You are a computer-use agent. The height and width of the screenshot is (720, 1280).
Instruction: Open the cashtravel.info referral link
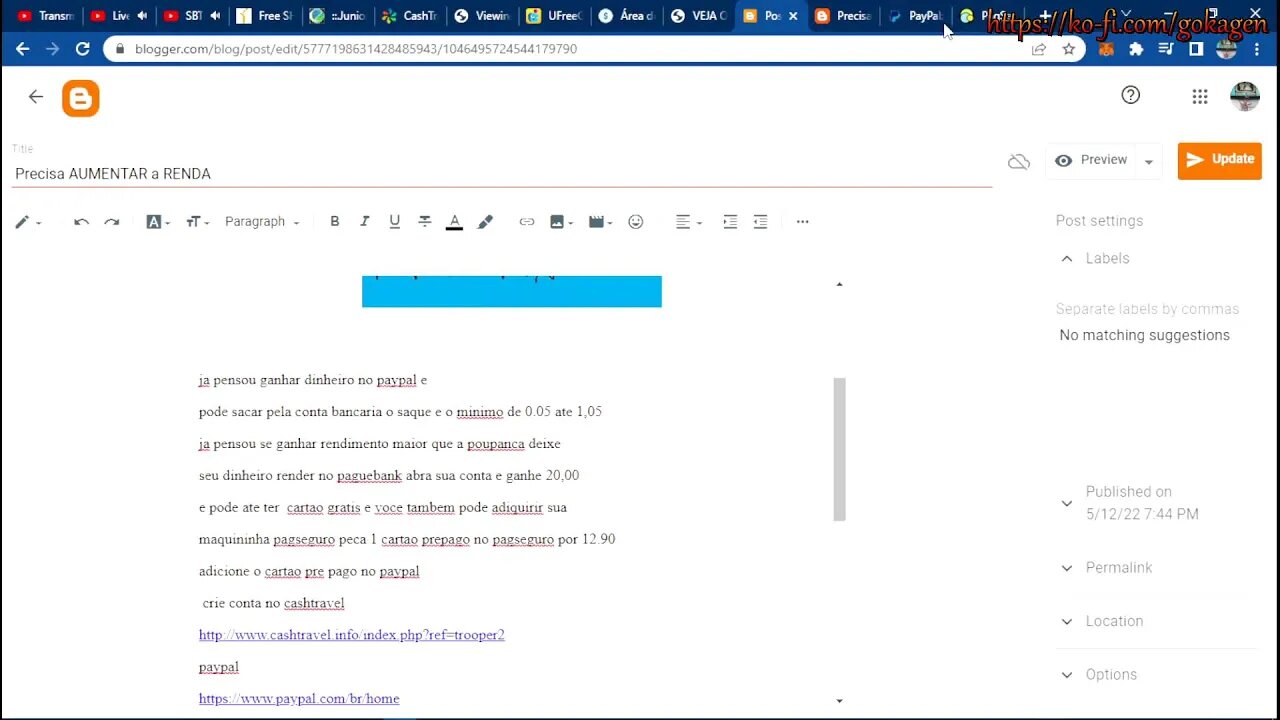[x=351, y=635]
